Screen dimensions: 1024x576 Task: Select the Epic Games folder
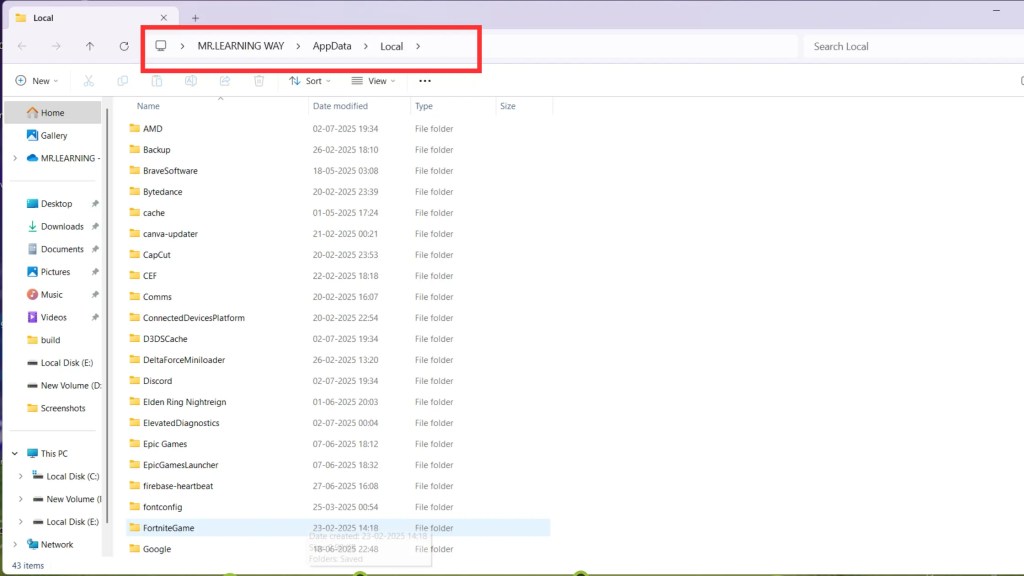tap(165, 444)
